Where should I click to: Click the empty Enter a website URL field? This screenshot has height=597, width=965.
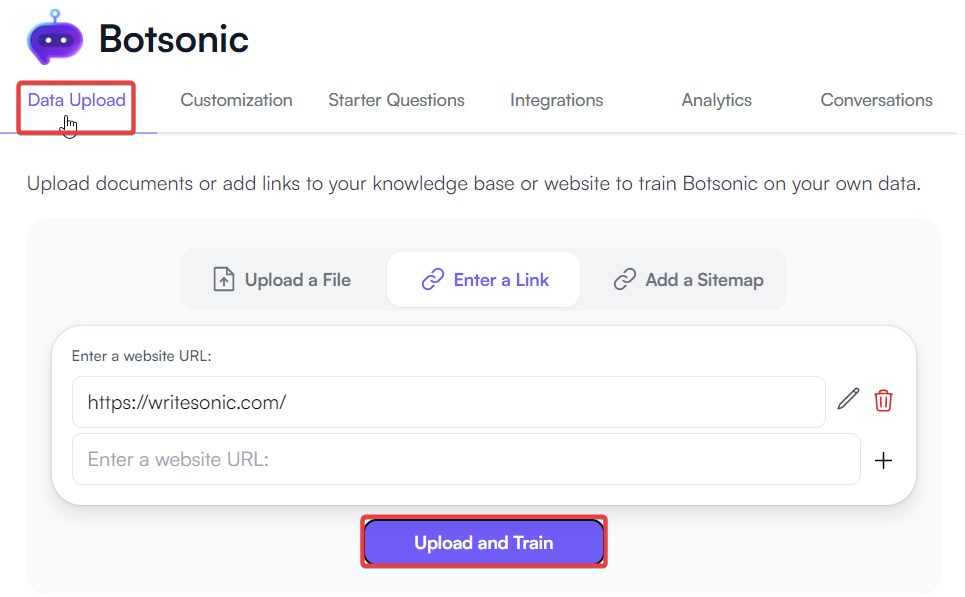click(466, 460)
